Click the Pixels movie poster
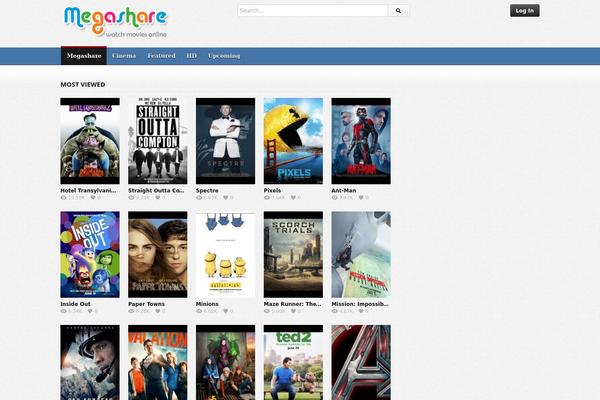The height and width of the screenshot is (400, 600). (293, 141)
